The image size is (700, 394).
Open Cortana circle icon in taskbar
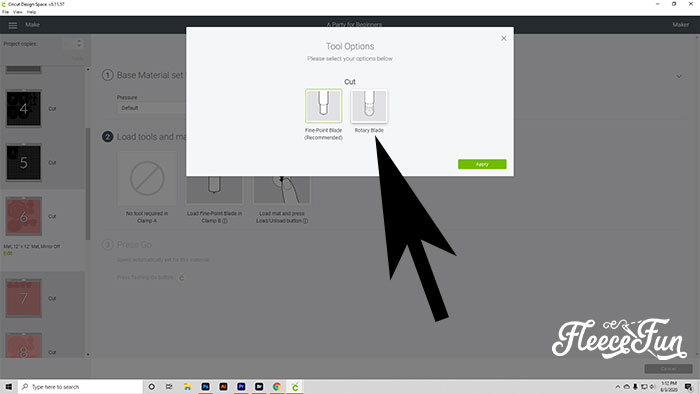pos(151,387)
